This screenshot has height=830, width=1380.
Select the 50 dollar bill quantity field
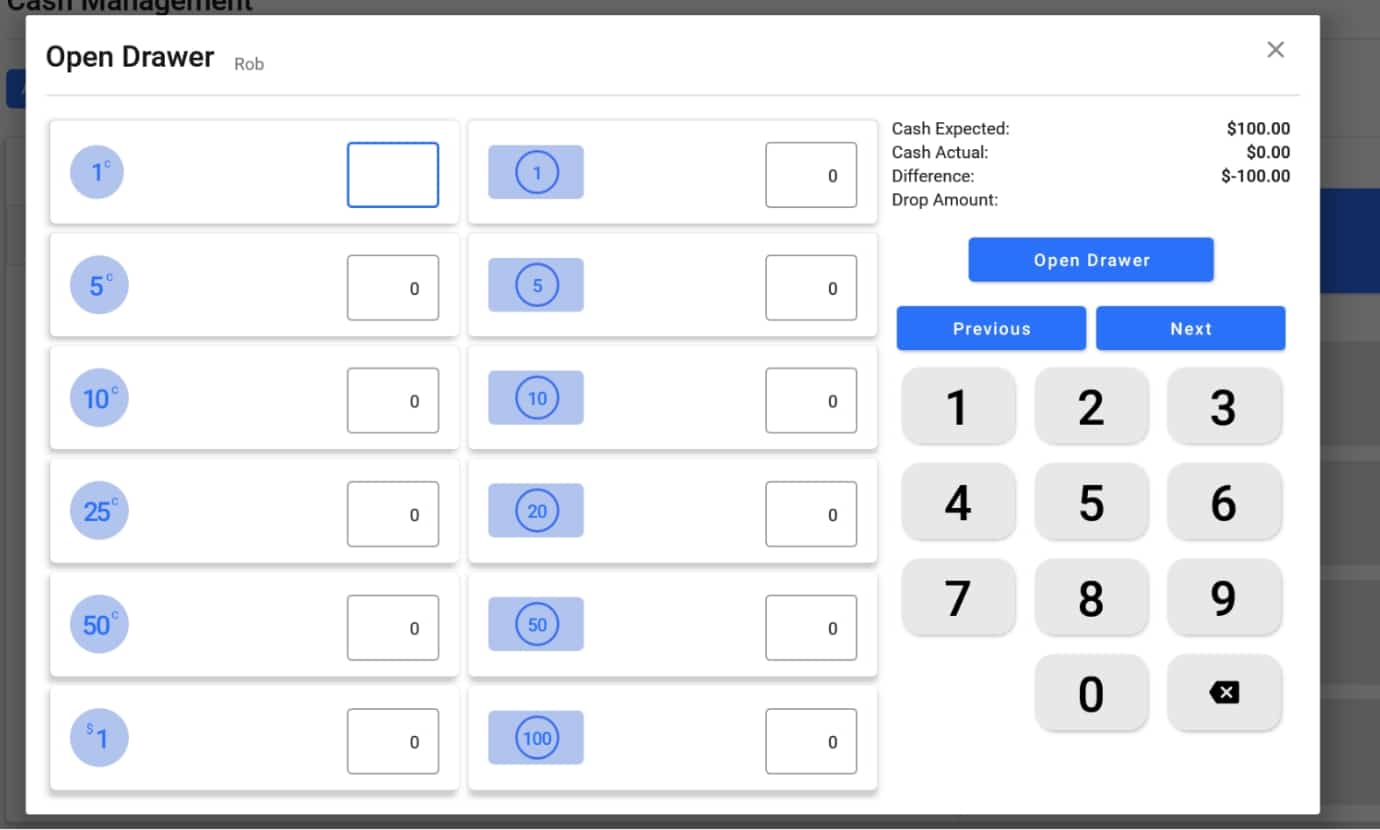811,628
